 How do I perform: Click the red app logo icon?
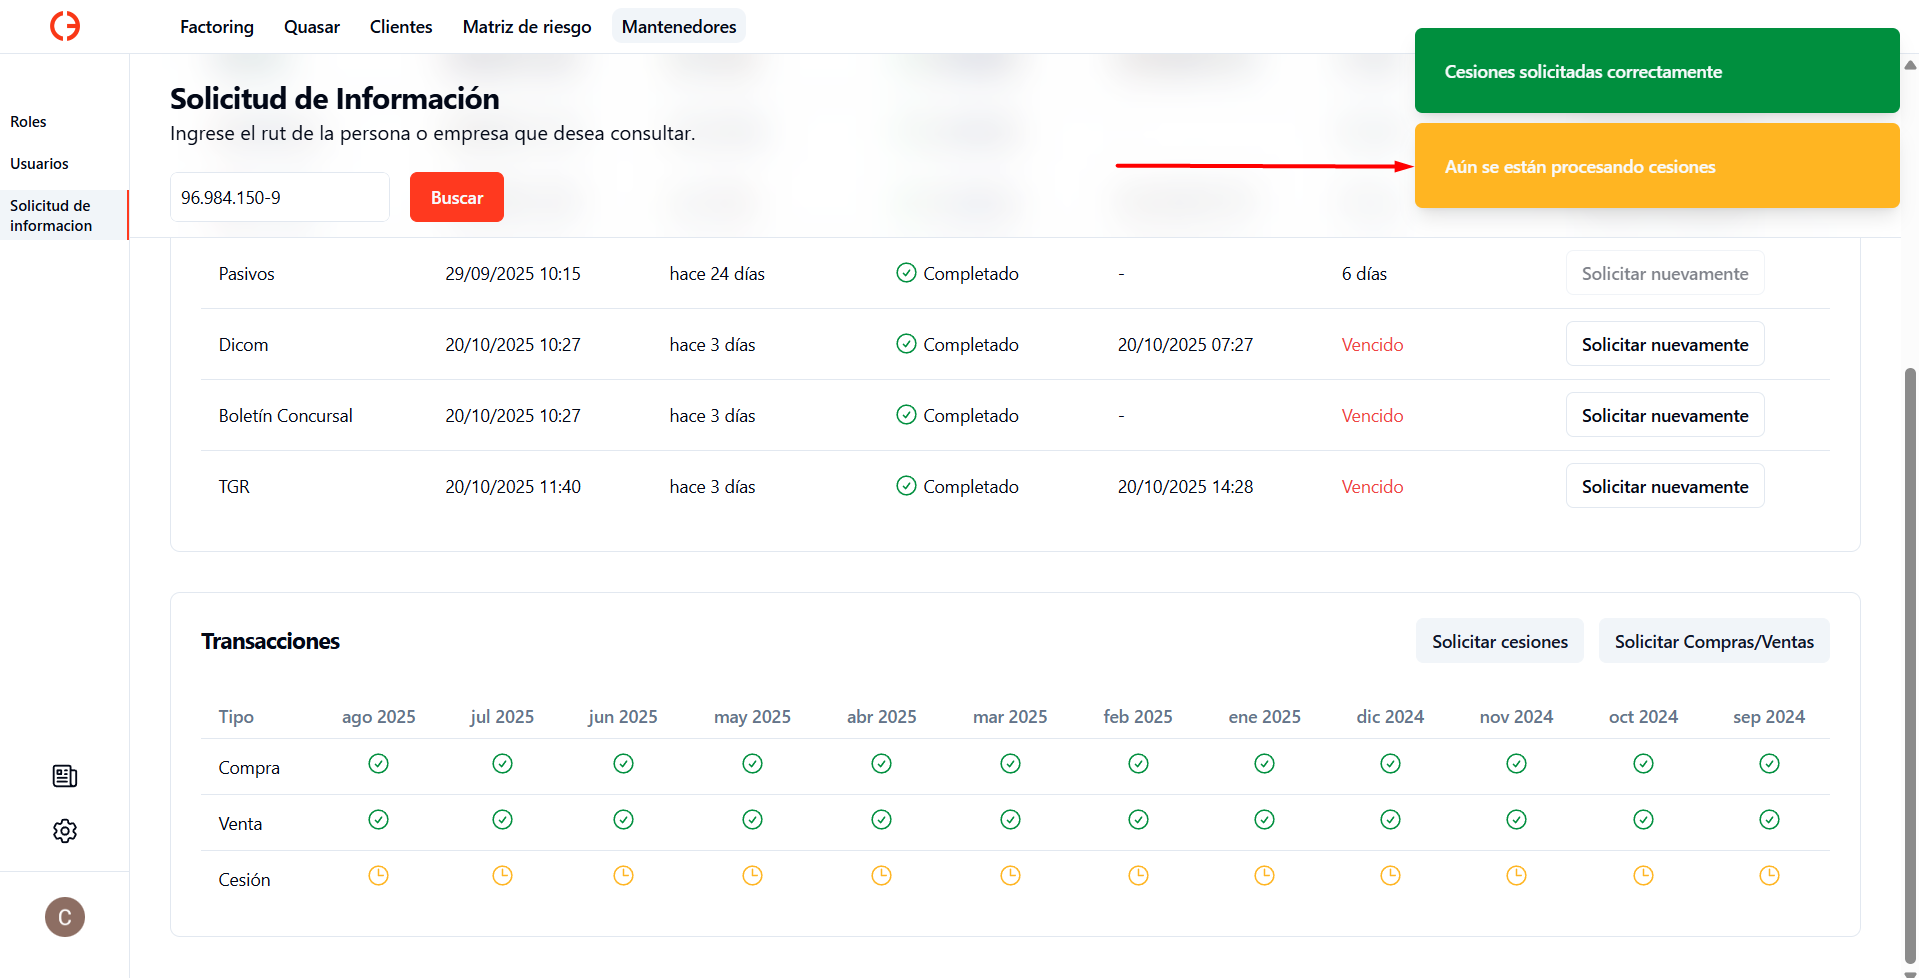click(x=65, y=26)
